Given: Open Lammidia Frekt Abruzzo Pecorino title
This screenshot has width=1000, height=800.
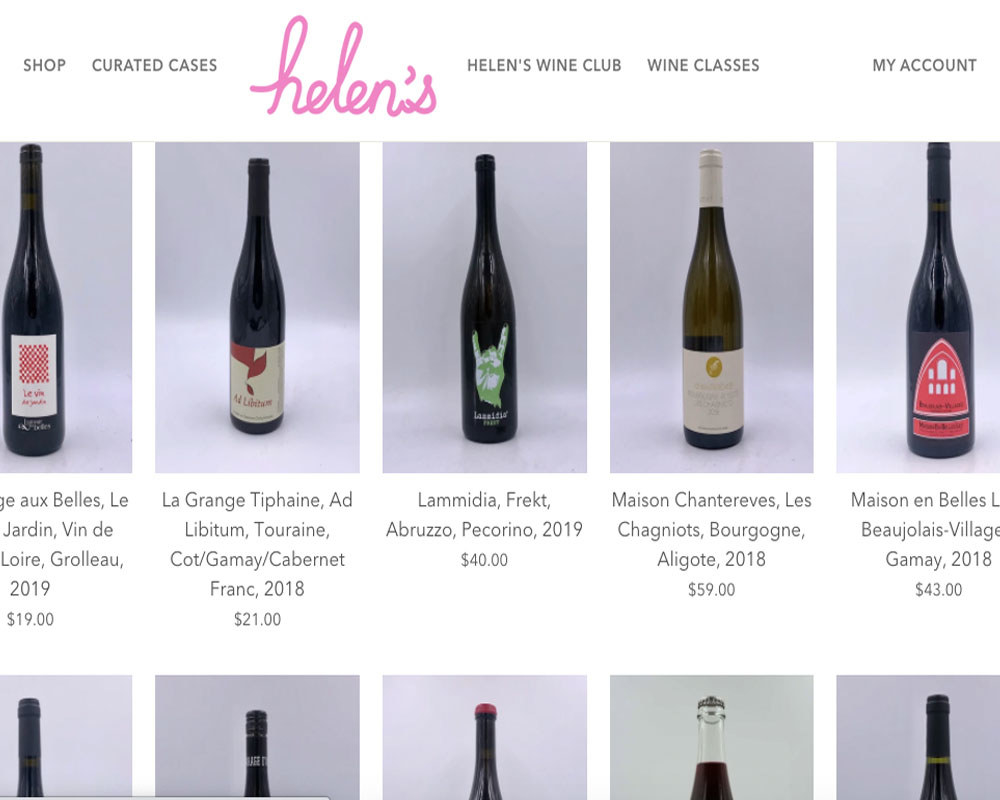Looking at the screenshot, I should click(x=485, y=515).
